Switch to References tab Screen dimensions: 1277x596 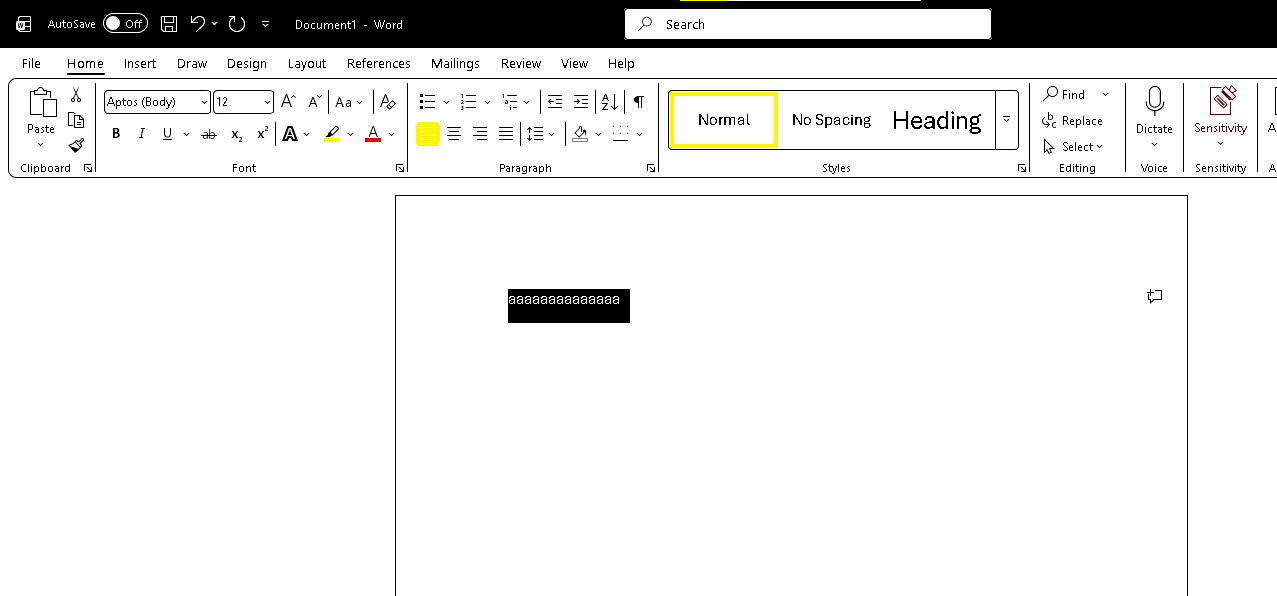point(379,63)
